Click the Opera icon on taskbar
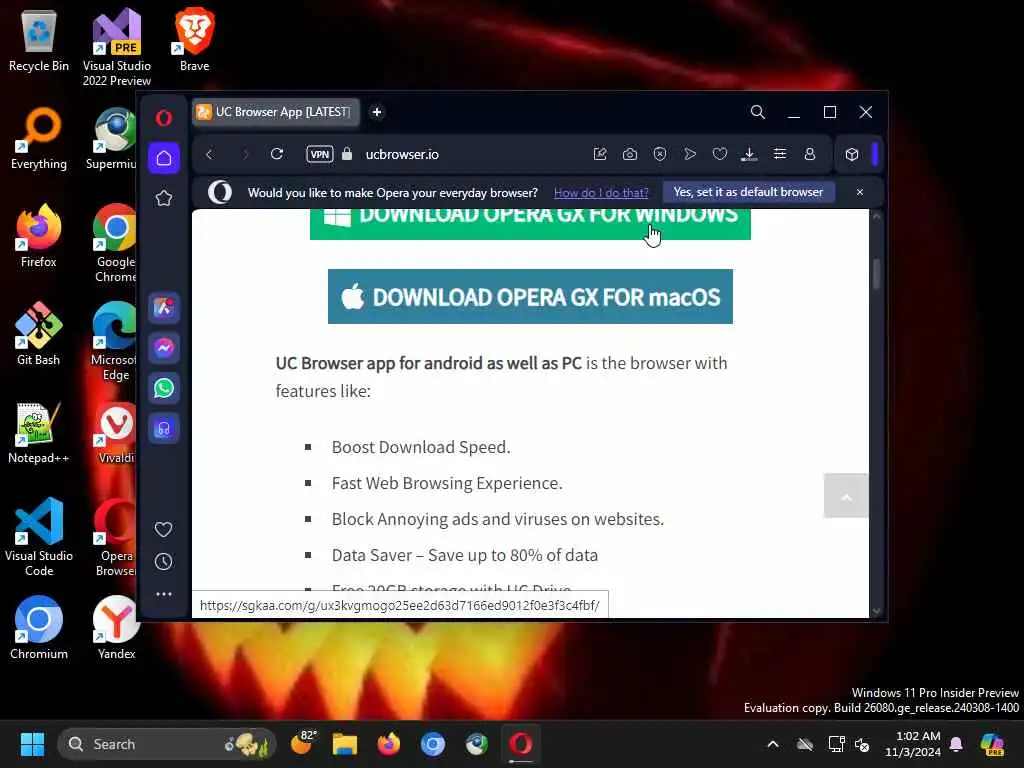 pos(520,744)
